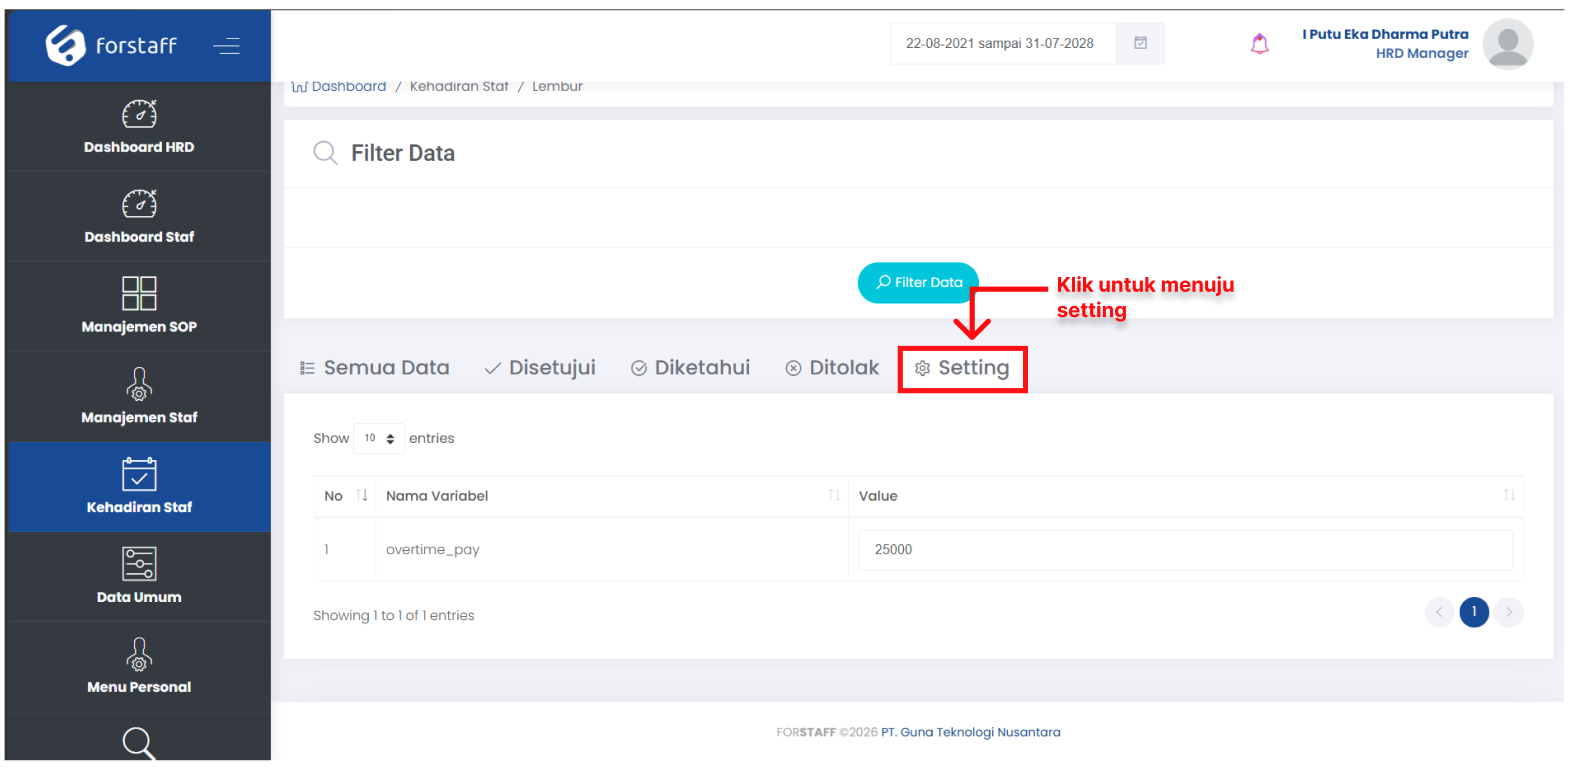The width and height of the screenshot is (1576, 770).
Task: Click the 'Showing 1 to 1 of 1 entries' text
Action: click(394, 616)
